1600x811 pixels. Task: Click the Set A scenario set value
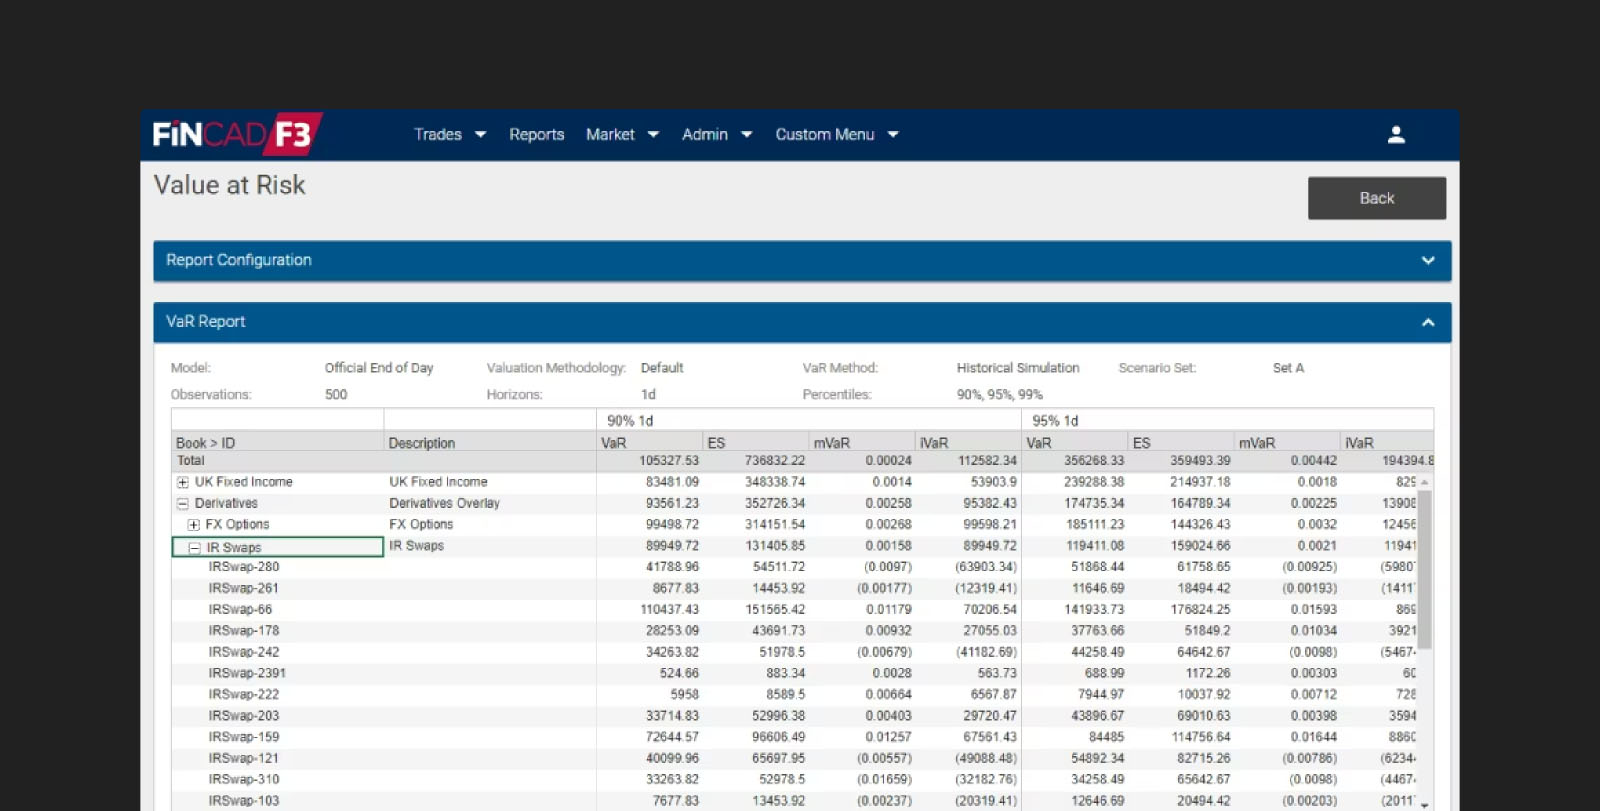tap(1288, 368)
